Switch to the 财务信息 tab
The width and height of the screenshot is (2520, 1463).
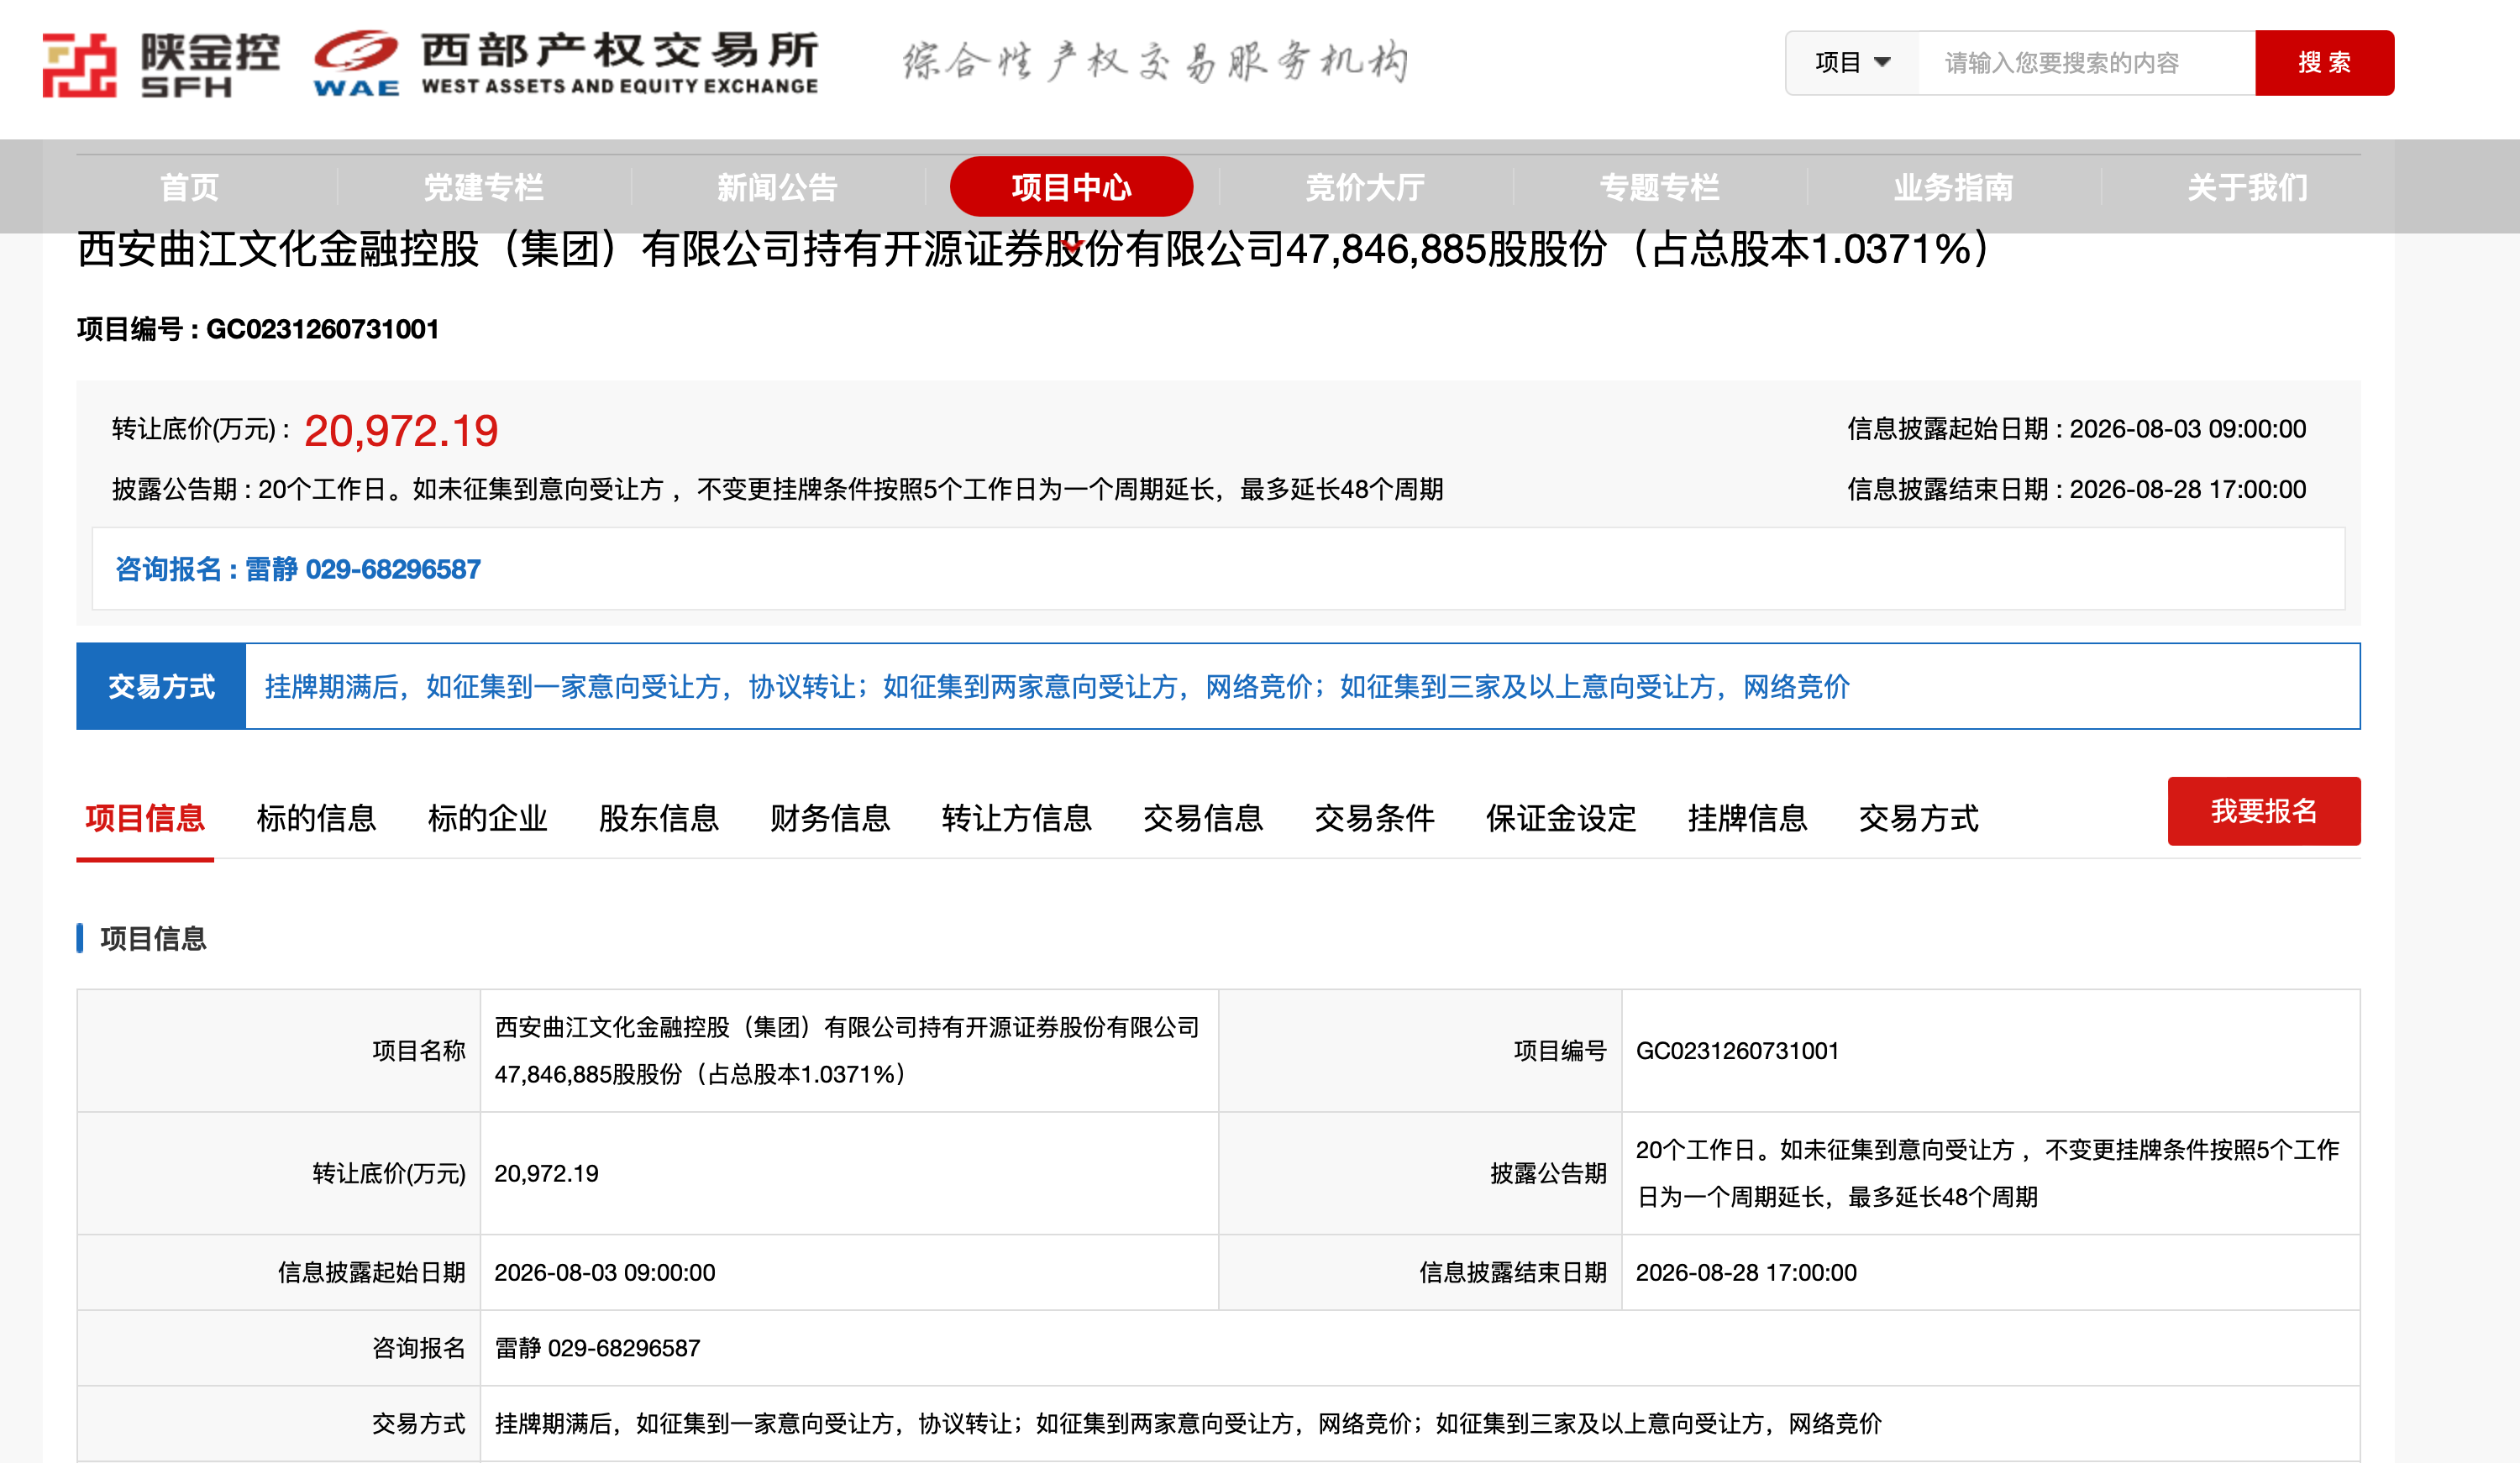pyautogui.click(x=830, y=818)
